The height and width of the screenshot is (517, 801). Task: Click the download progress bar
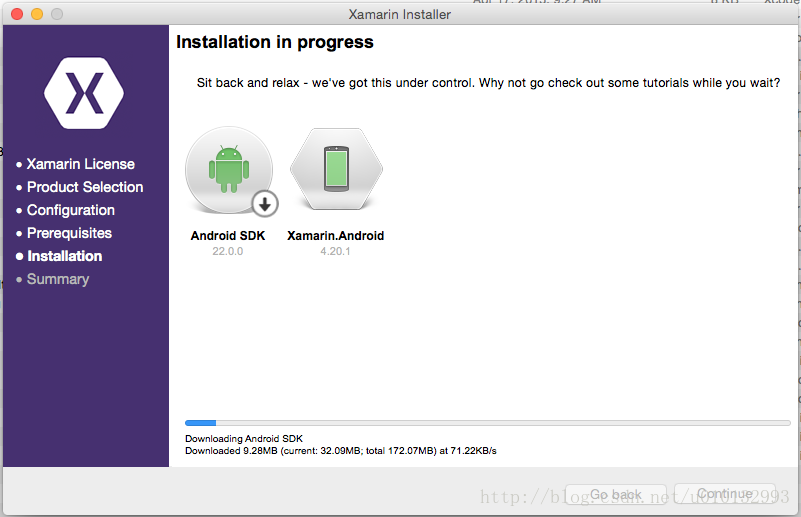point(488,423)
